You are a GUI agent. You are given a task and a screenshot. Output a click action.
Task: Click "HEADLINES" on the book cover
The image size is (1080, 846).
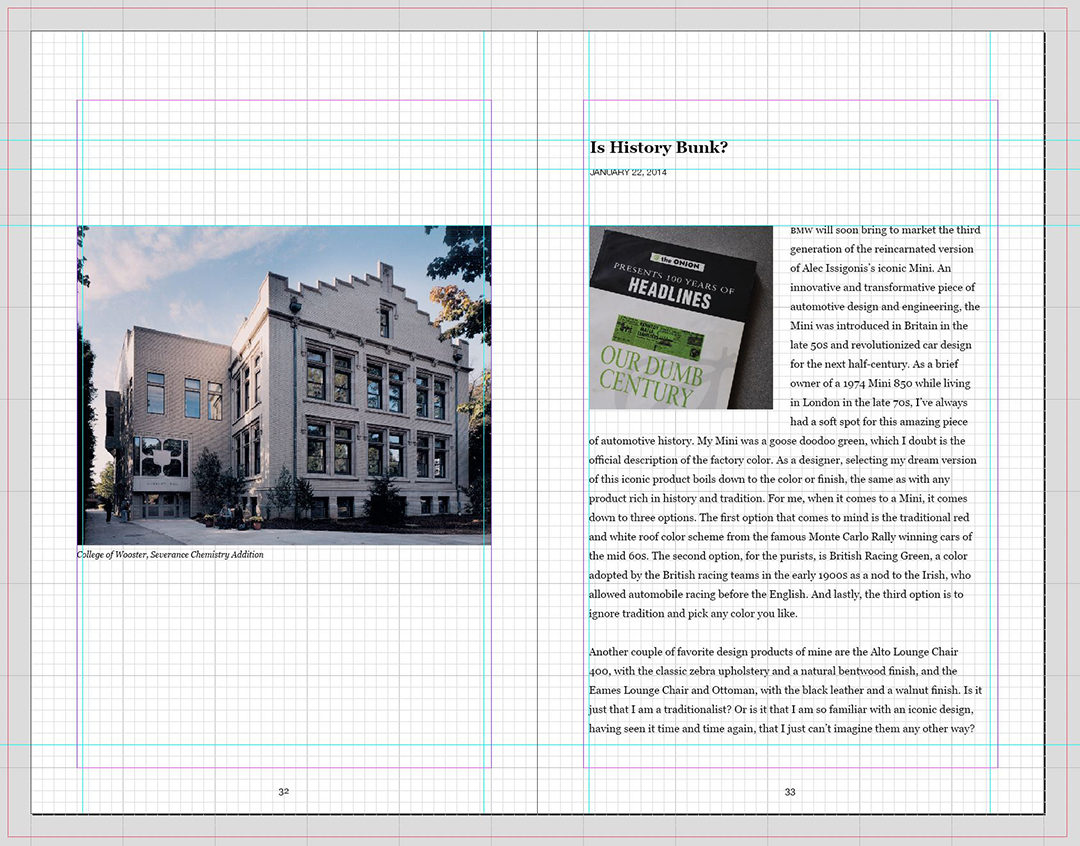tap(668, 292)
